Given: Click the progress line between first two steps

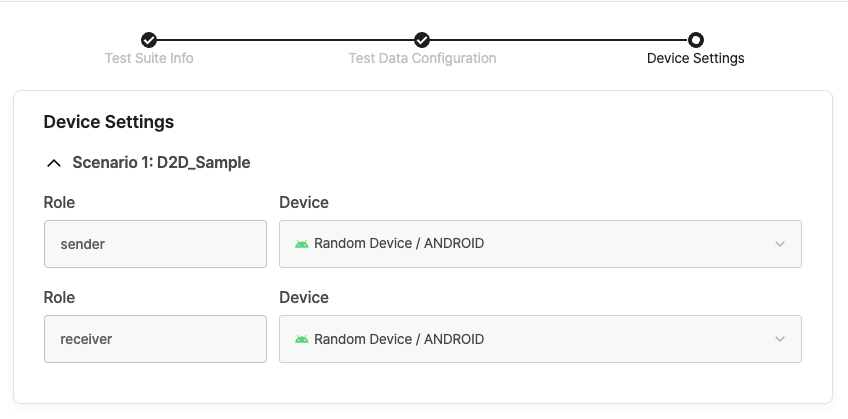Looking at the screenshot, I should [x=285, y=40].
